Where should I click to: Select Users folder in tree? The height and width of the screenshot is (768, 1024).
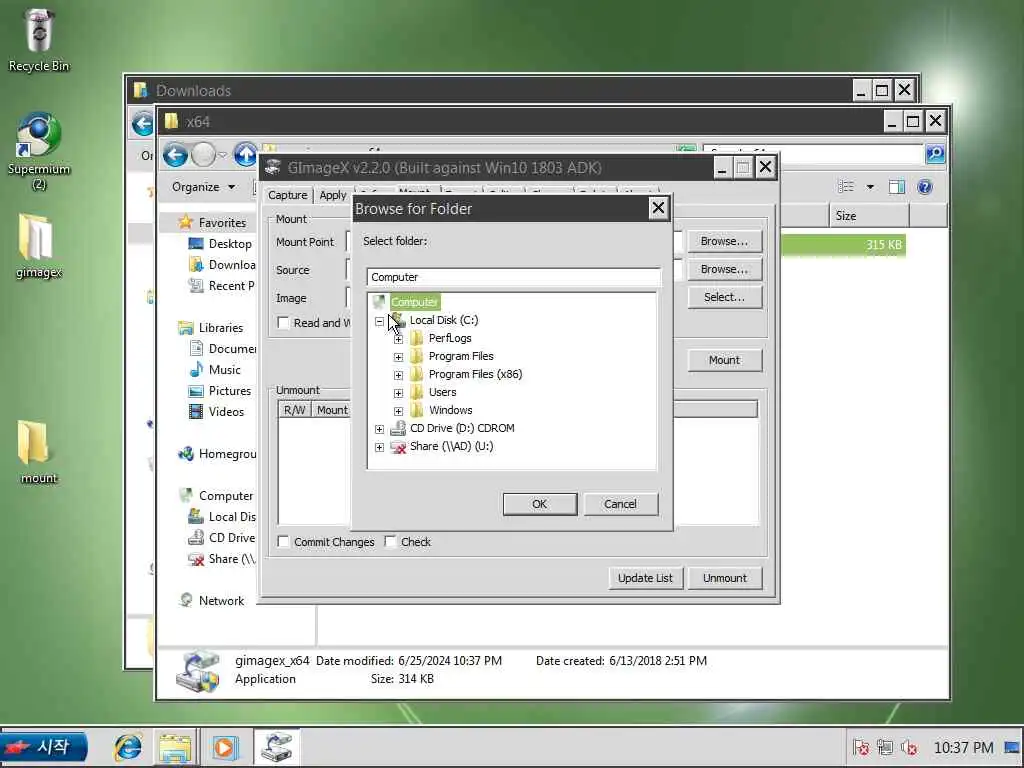pos(443,392)
